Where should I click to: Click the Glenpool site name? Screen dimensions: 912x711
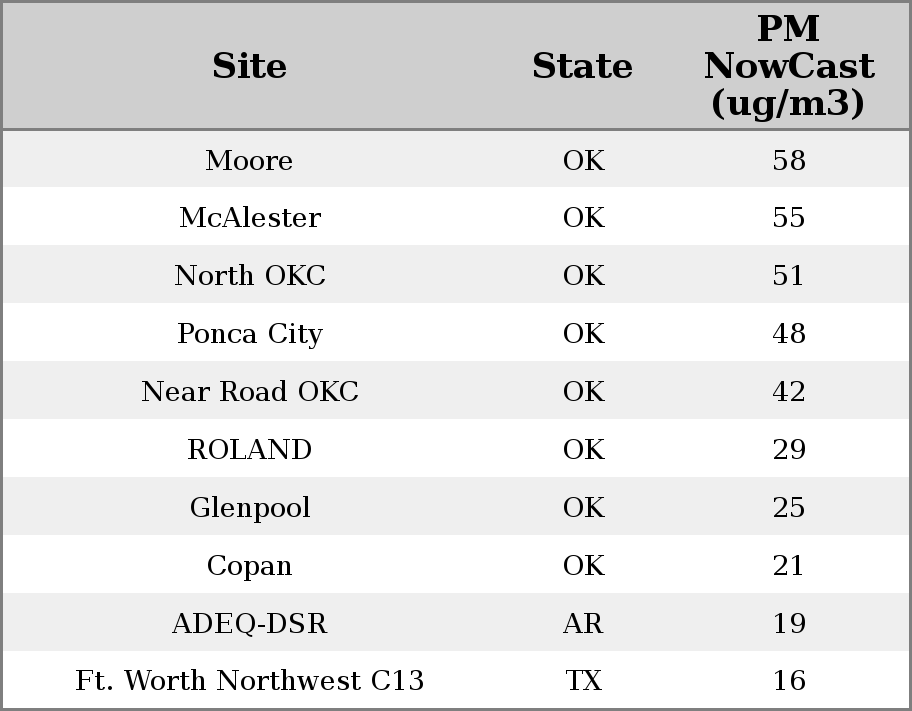(249, 508)
